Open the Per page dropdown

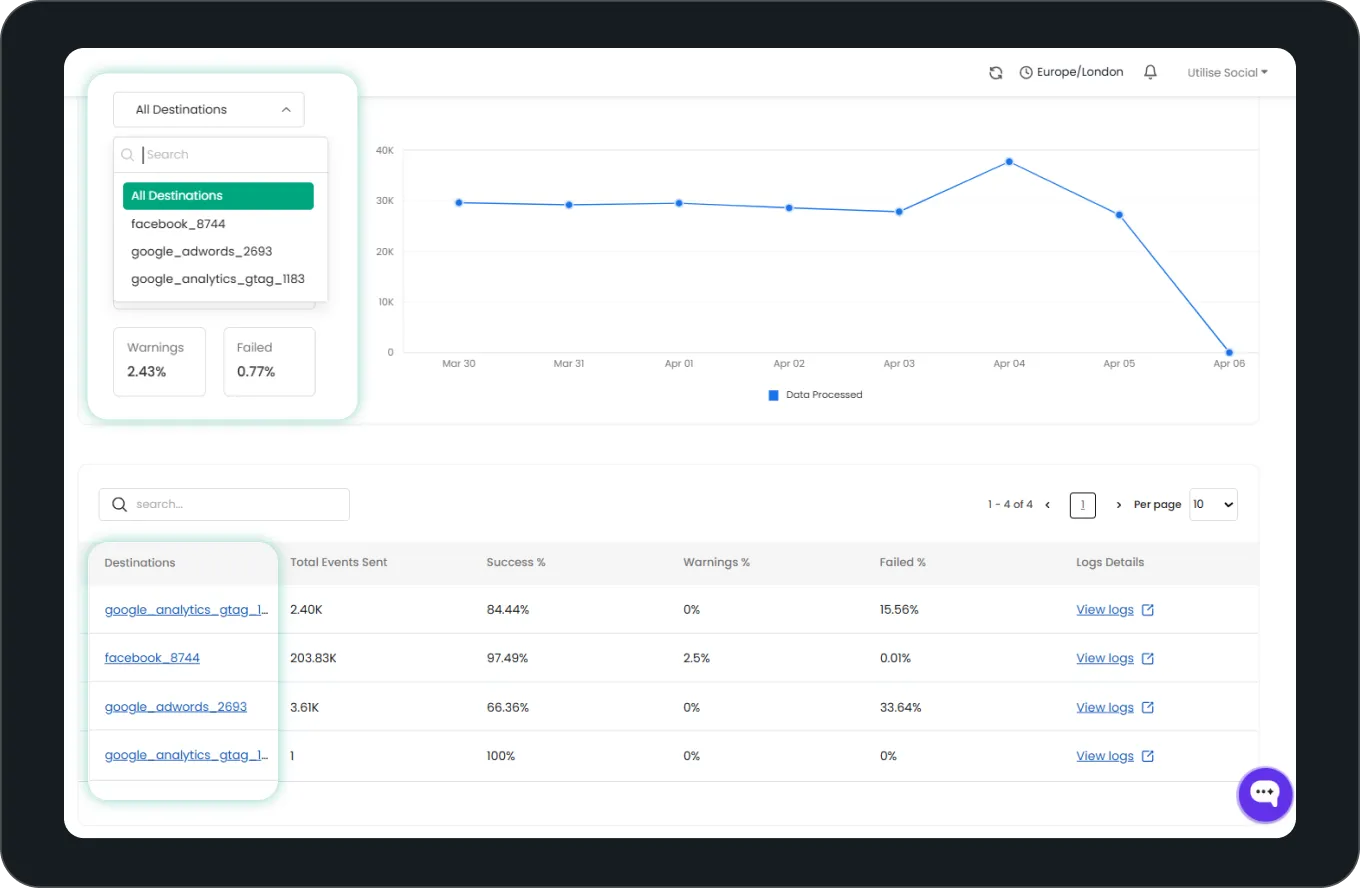(1213, 505)
